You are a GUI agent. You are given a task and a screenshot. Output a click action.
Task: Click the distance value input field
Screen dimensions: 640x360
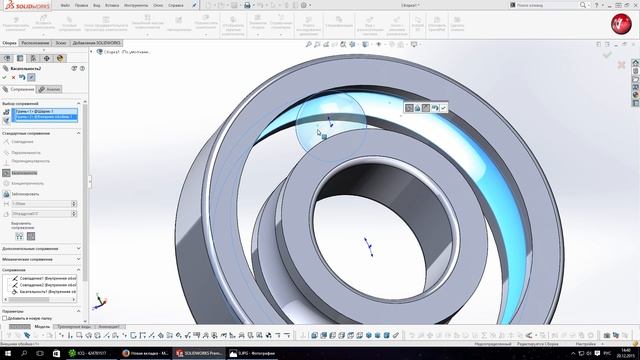point(41,203)
